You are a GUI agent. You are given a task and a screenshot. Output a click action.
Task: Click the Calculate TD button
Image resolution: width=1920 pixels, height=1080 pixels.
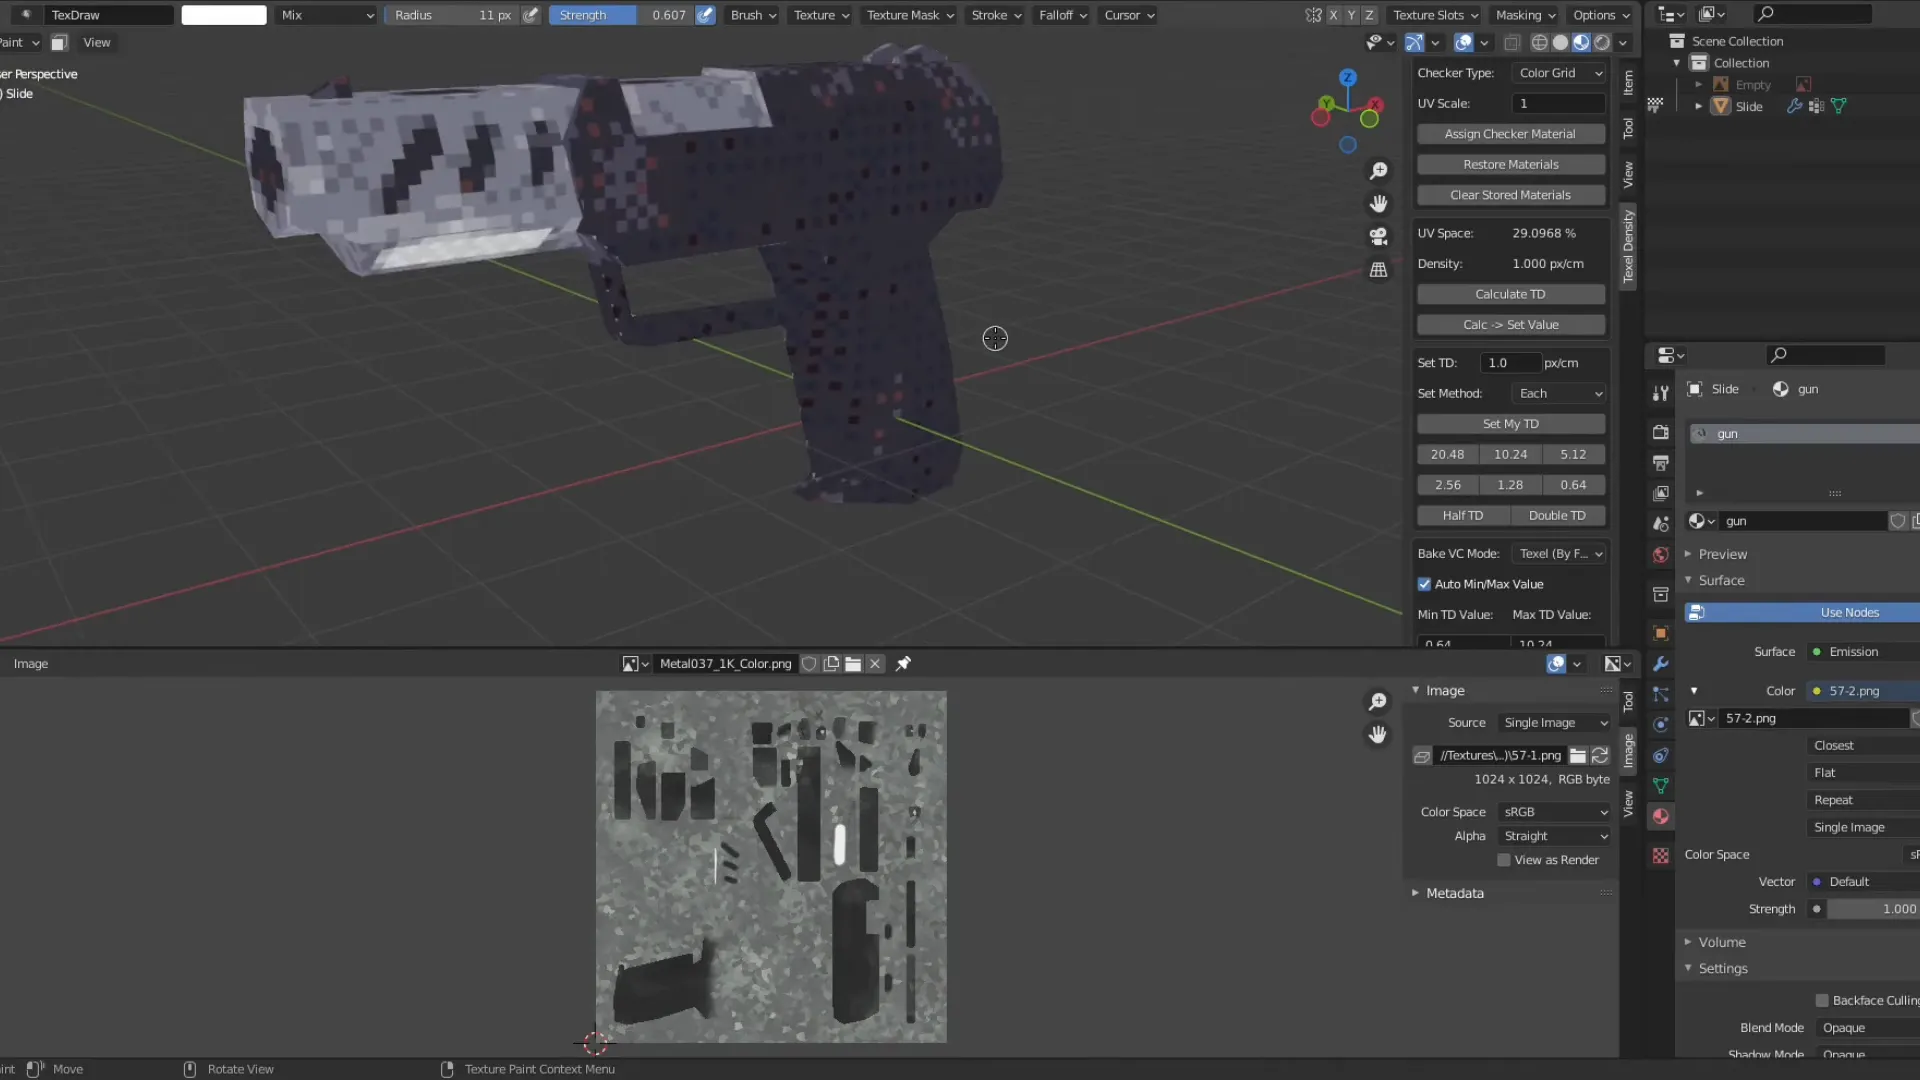coord(1510,294)
